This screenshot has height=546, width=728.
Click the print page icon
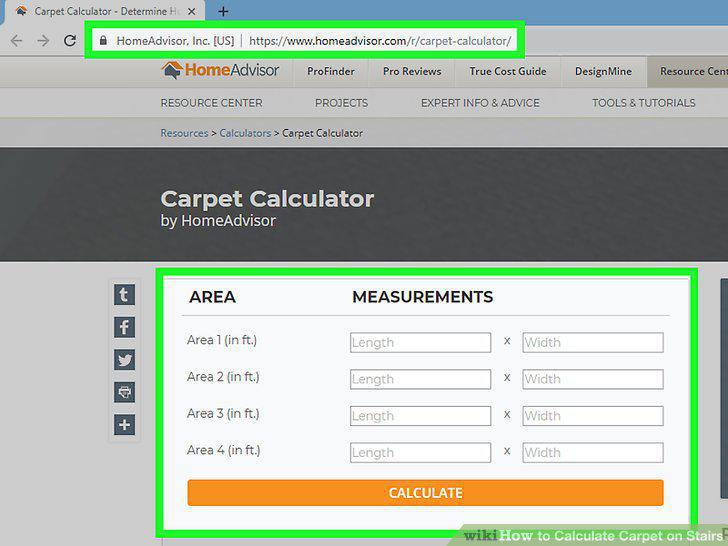point(124,392)
